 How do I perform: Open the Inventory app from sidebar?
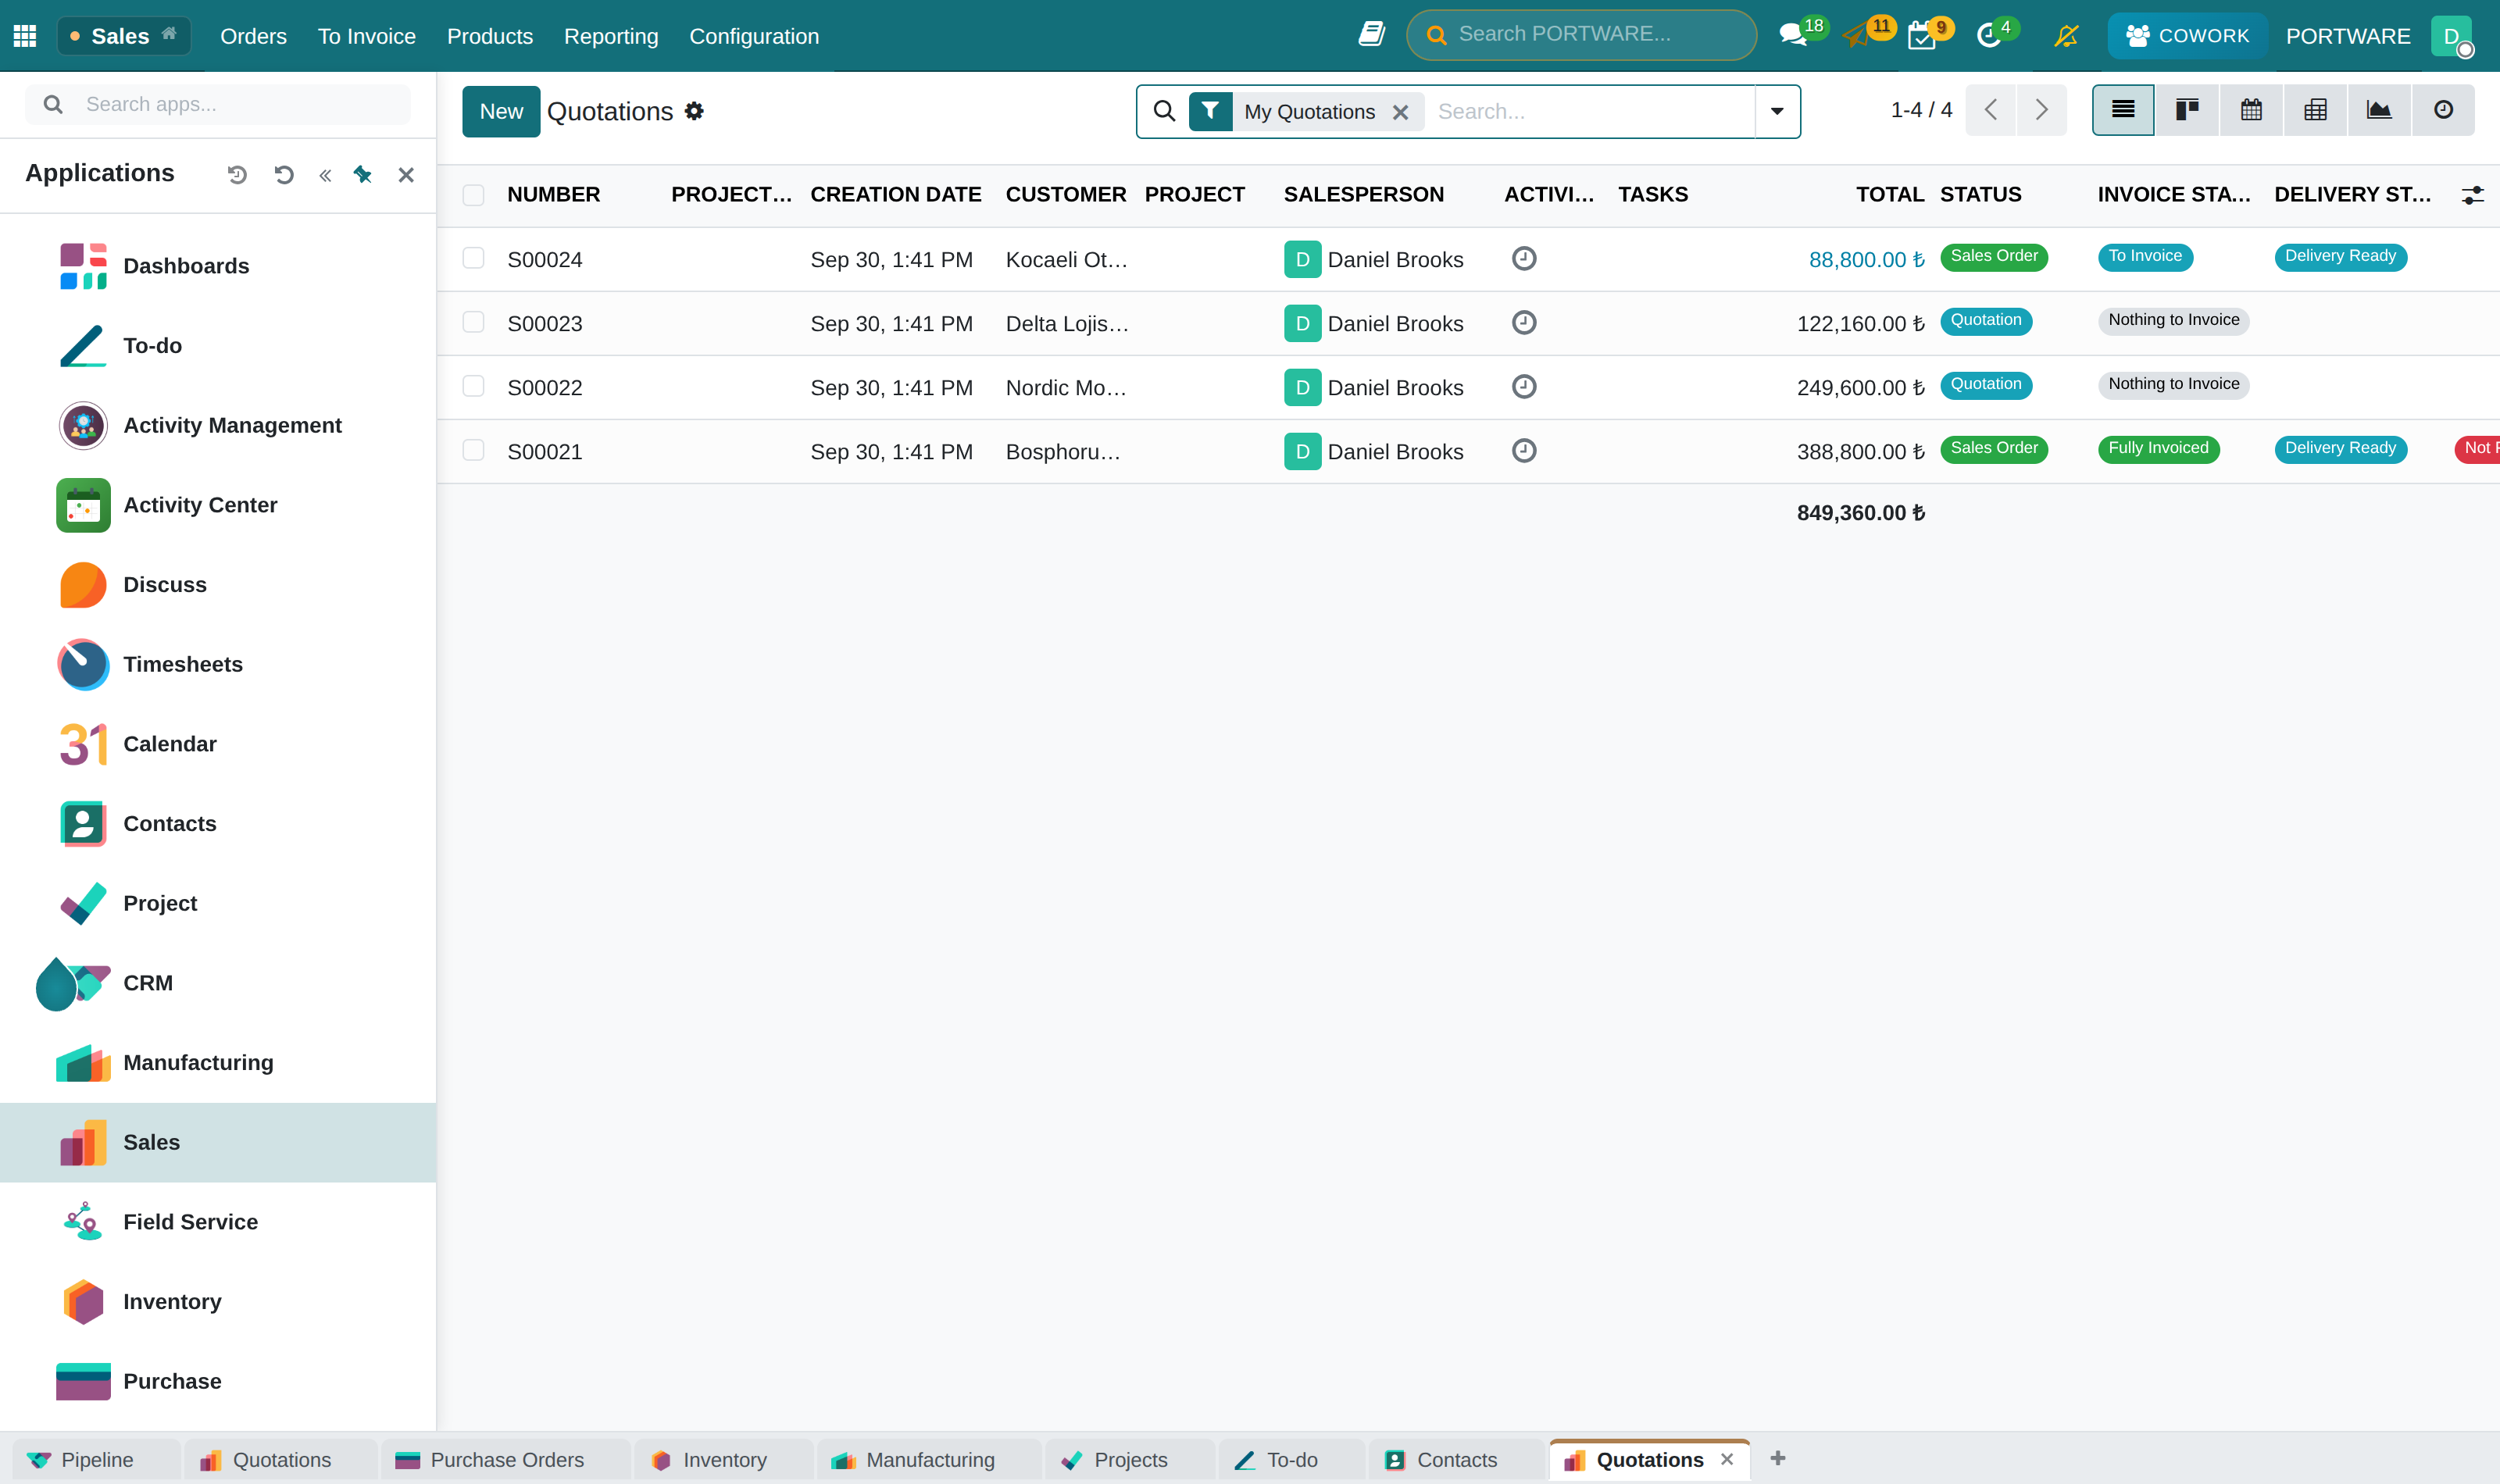tap(218, 1301)
